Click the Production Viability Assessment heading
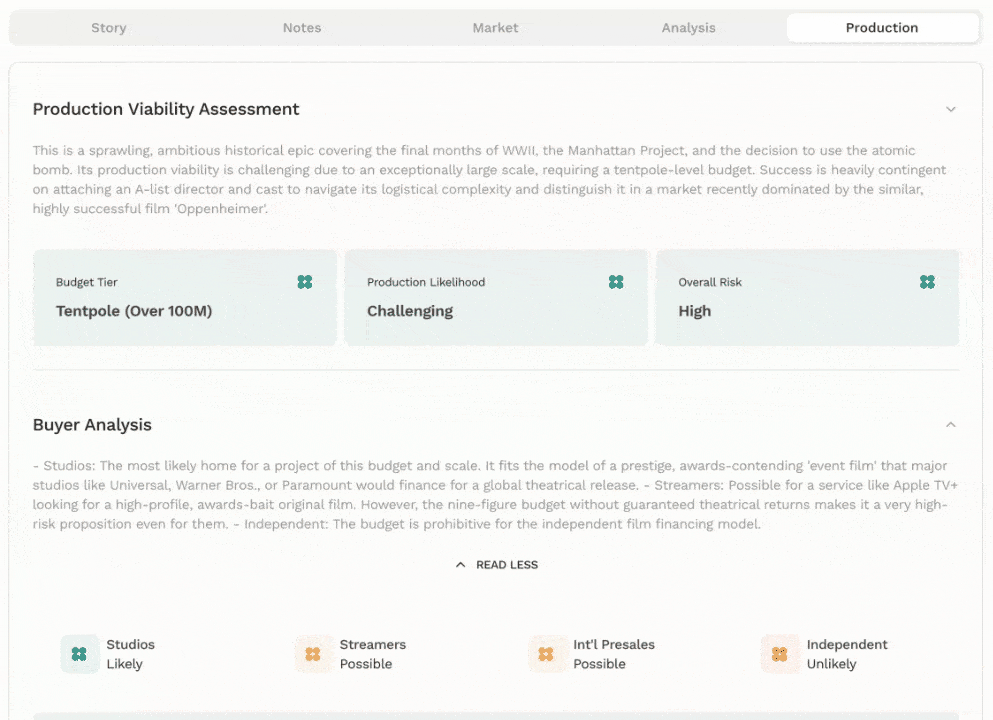This screenshot has width=993, height=720. [x=166, y=109]
